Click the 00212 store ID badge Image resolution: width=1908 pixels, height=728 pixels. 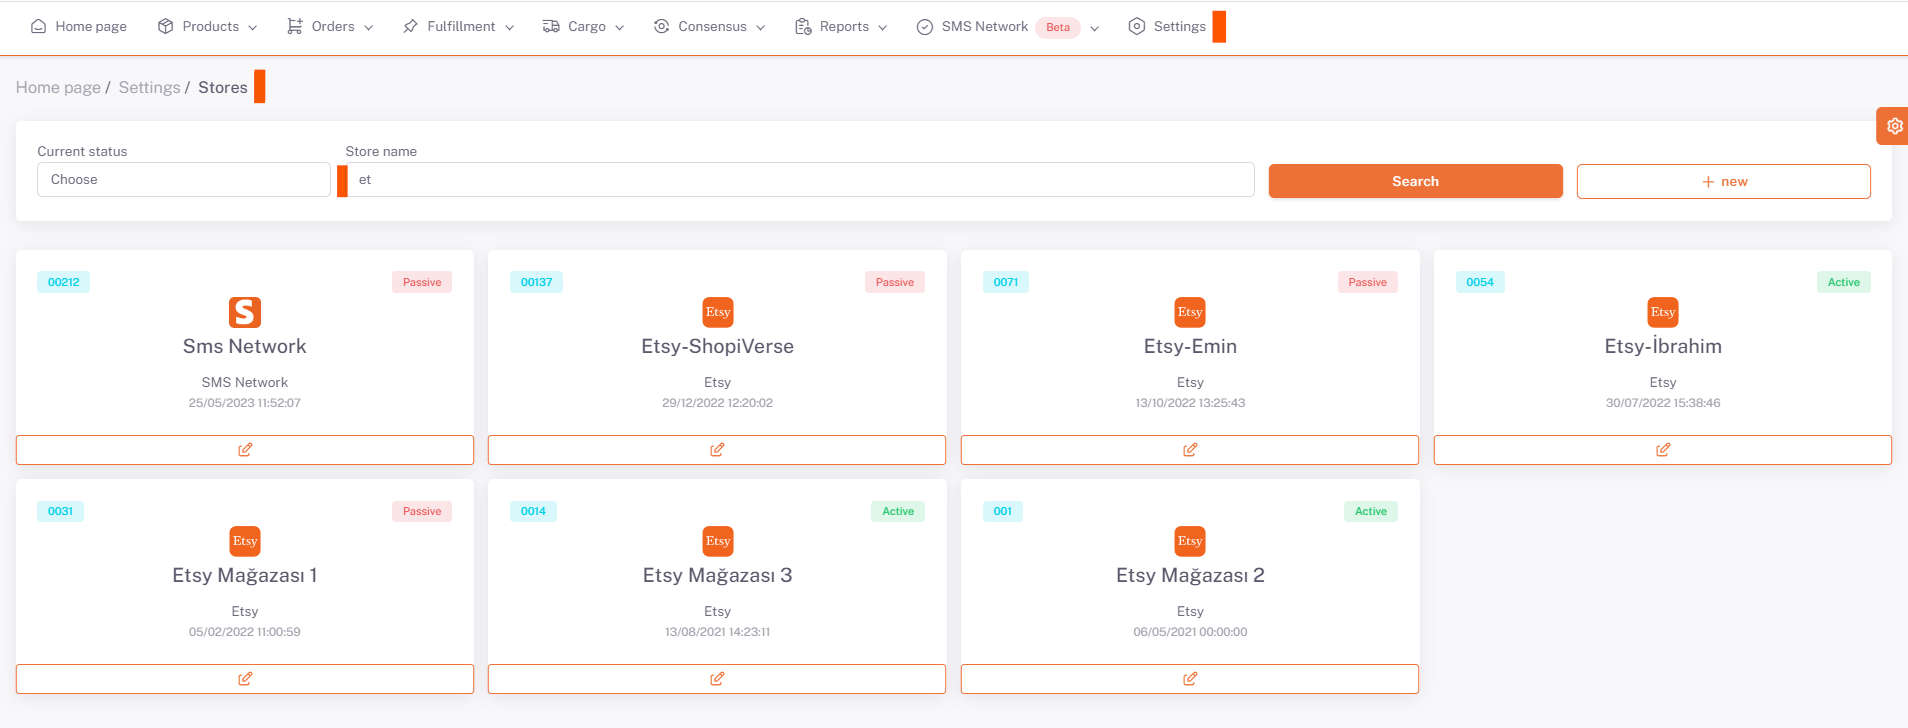point(64,282)
